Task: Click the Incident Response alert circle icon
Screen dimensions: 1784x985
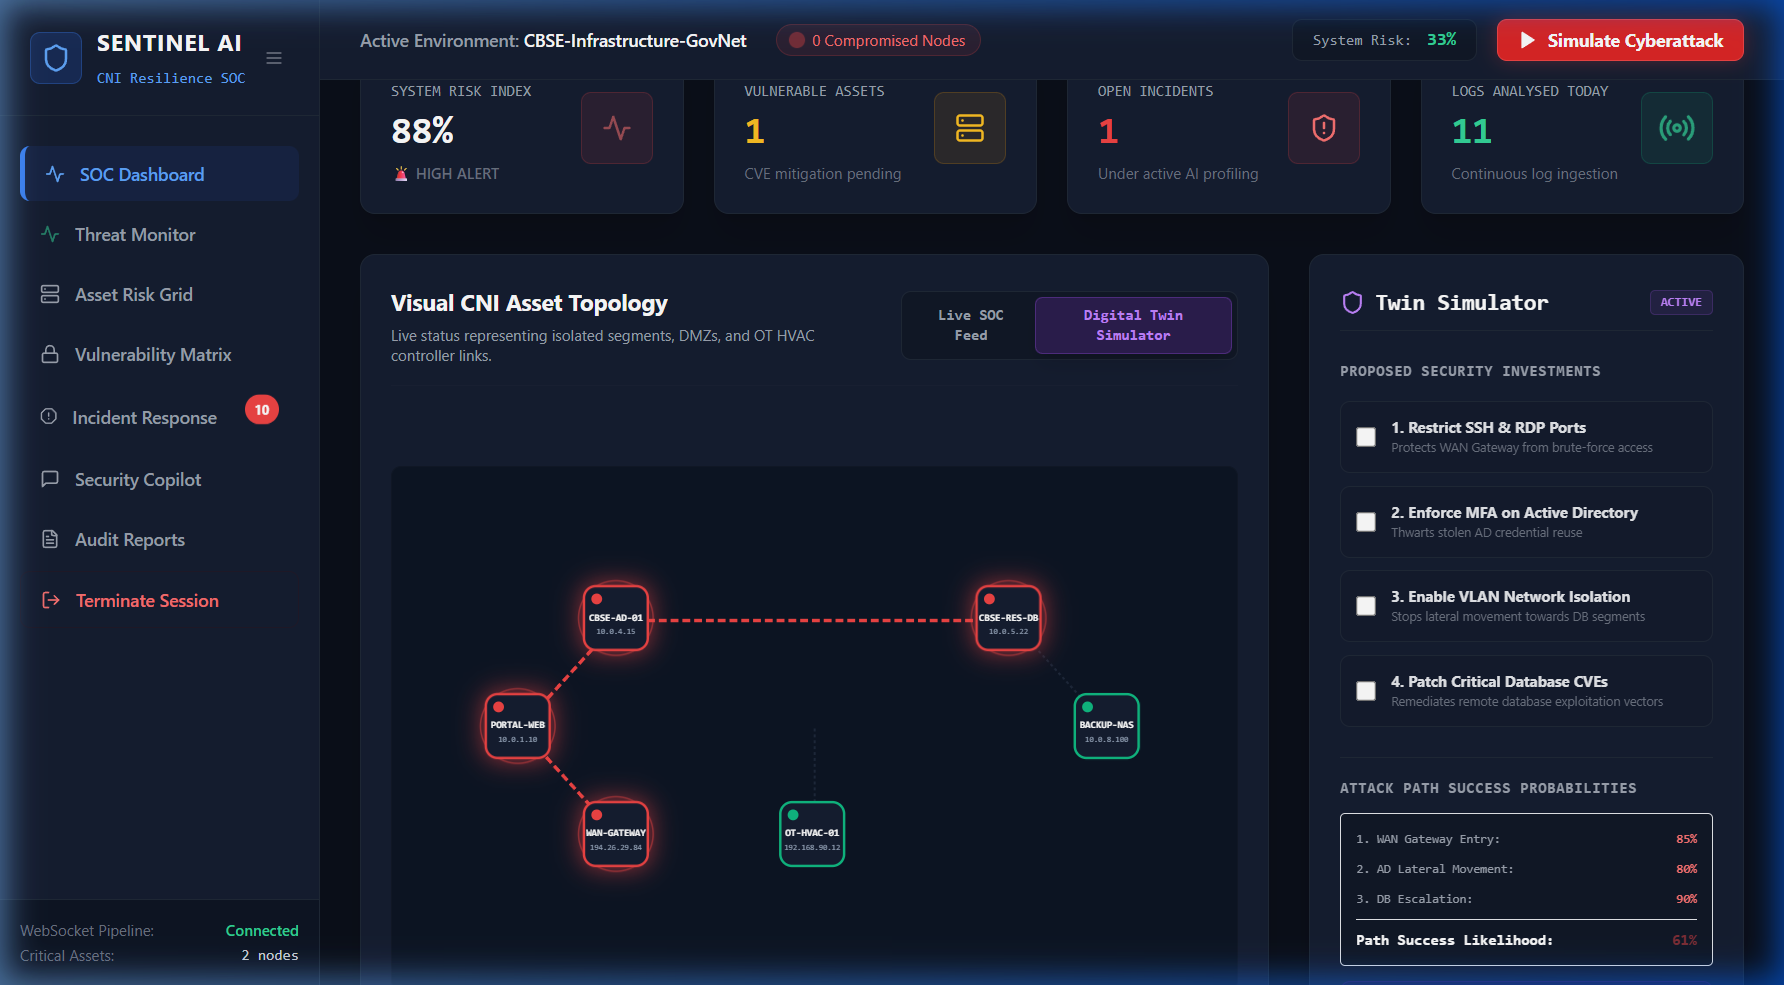Action: 48,416
